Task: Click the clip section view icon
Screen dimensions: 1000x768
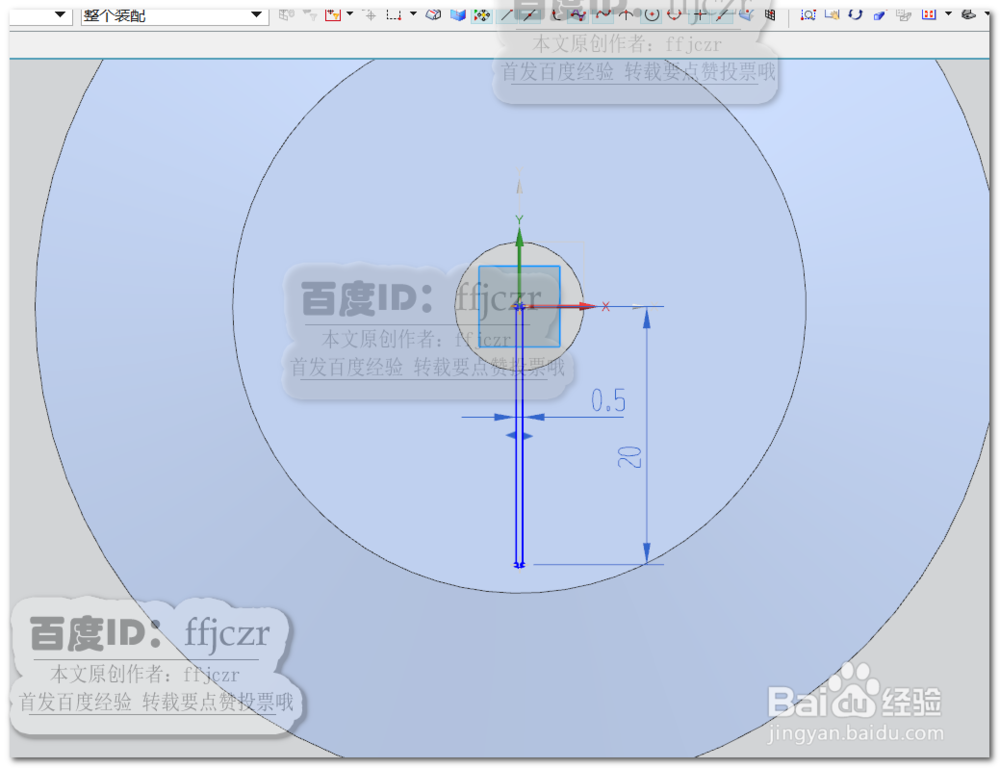Action: coord(929,14)
